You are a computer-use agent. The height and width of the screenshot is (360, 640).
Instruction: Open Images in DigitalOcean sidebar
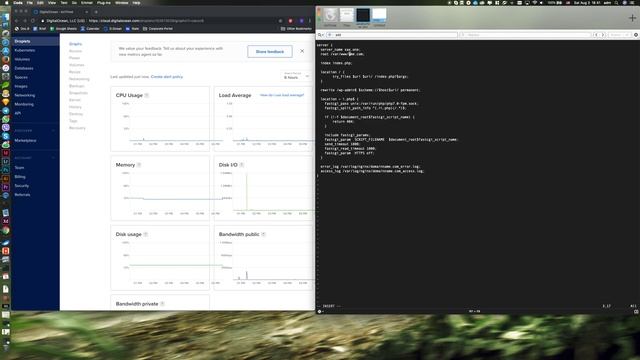(21, 86)
